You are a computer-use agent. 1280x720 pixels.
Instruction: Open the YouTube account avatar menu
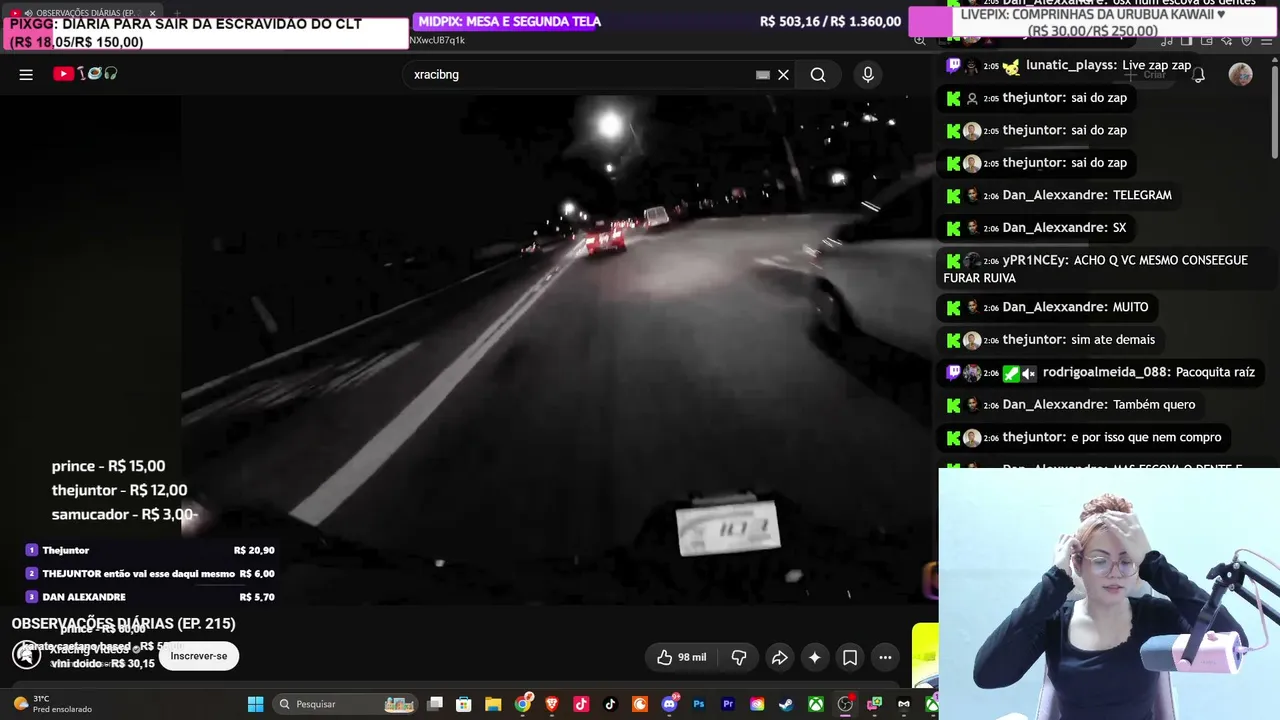(1240, 75)
